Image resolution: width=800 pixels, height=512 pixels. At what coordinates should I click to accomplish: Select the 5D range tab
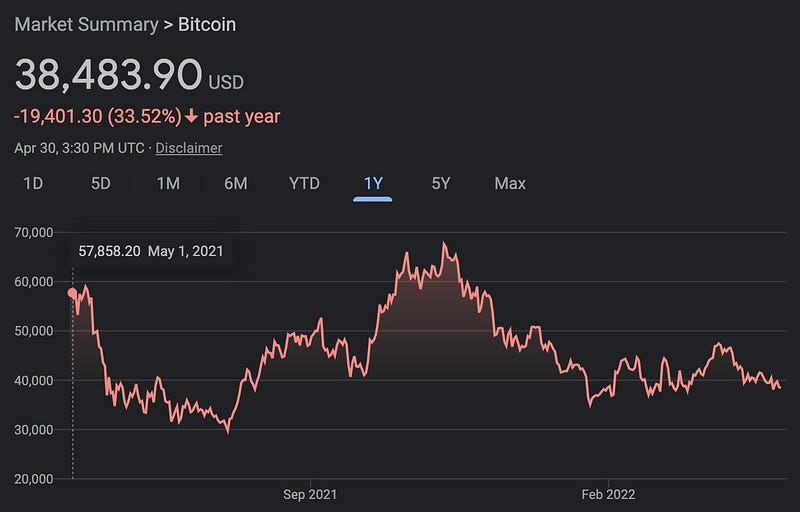click(101, 183)
